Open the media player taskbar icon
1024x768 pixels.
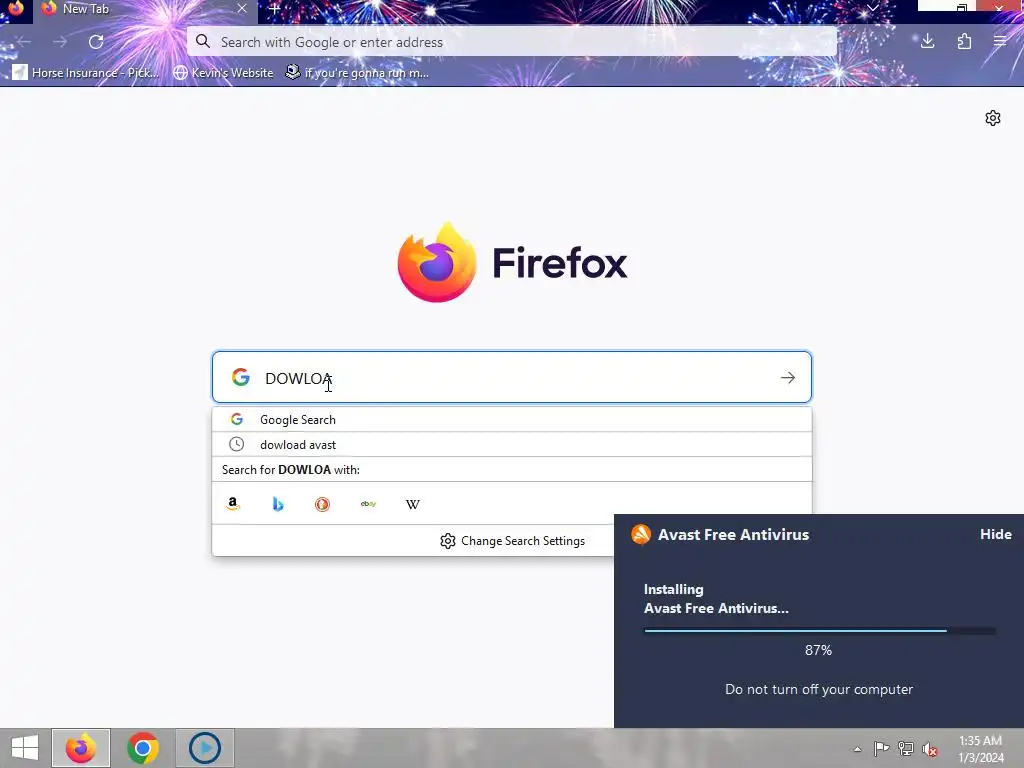pos(204,748)
